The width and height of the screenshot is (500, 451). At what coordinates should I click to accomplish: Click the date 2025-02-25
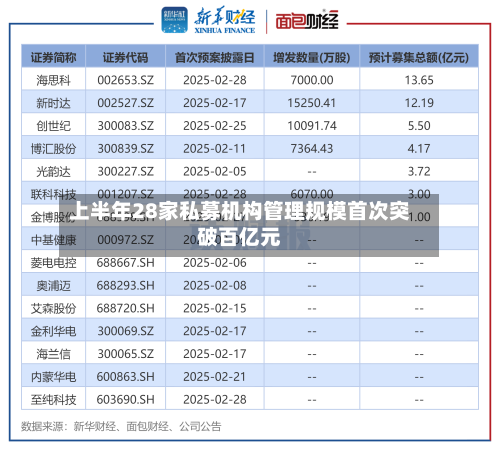pyautogui.click(x=215, y=126)
